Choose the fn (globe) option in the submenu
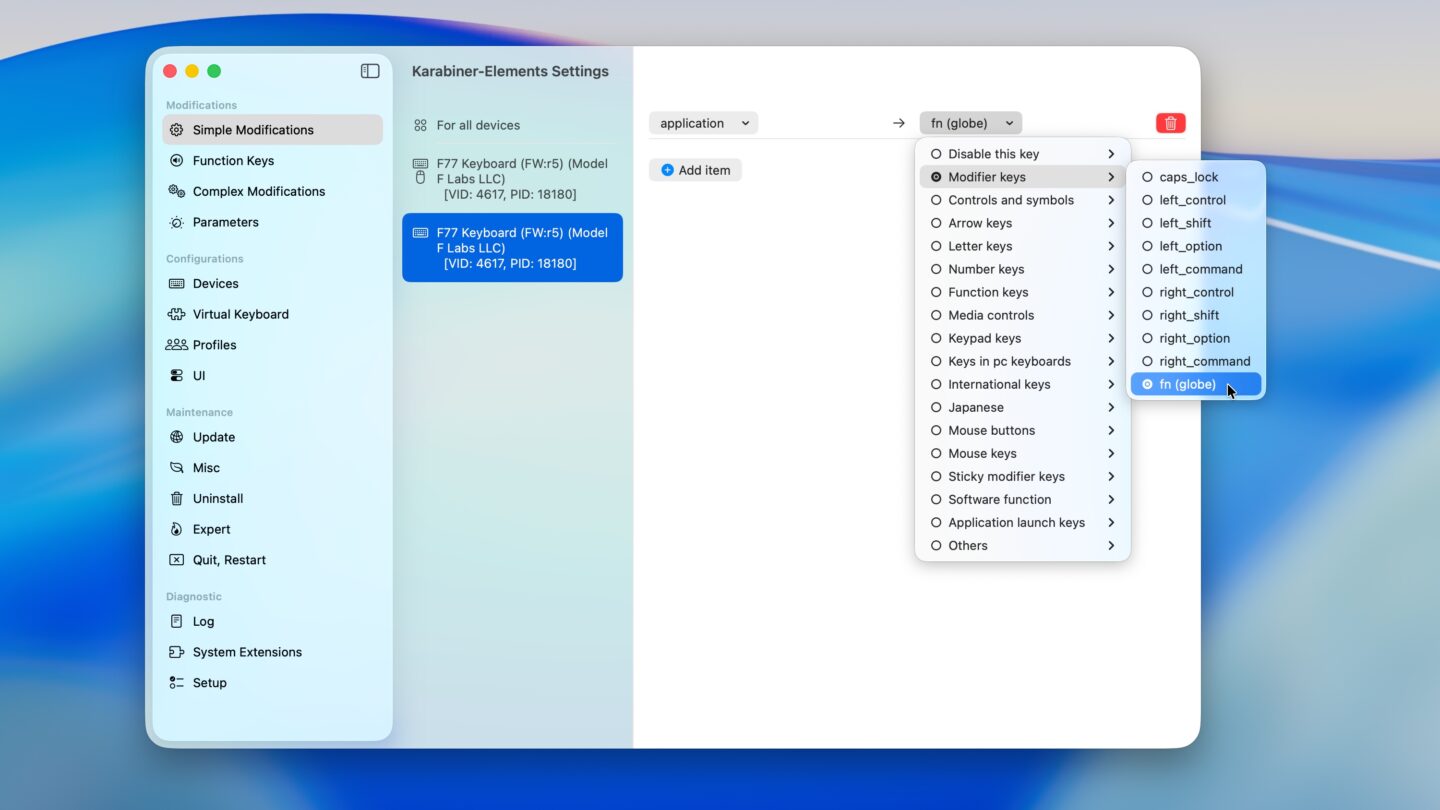Viewport: 1440px width, 810px height. tap(1196, 384)
